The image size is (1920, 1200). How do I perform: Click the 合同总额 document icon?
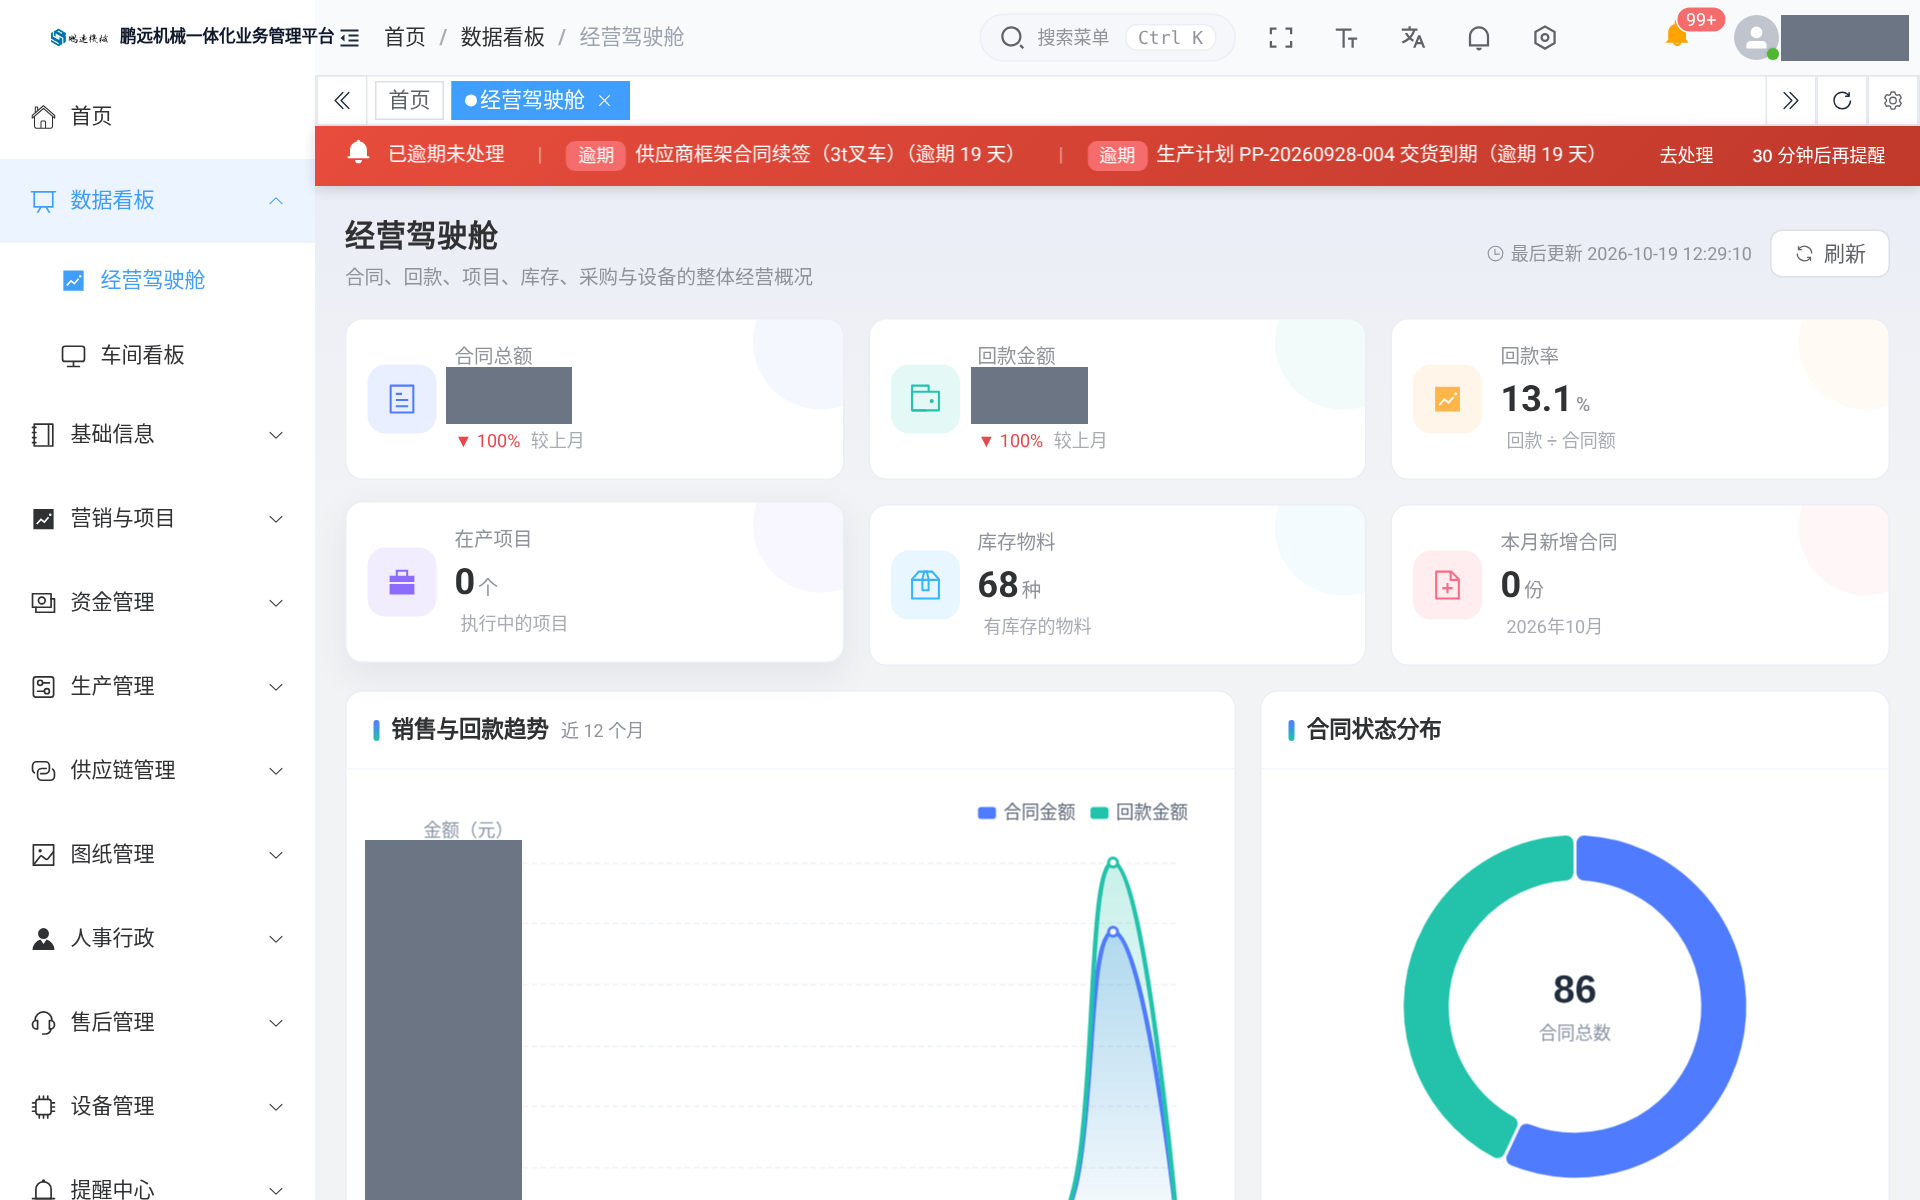pyautogui.click(x=402, y=399)
